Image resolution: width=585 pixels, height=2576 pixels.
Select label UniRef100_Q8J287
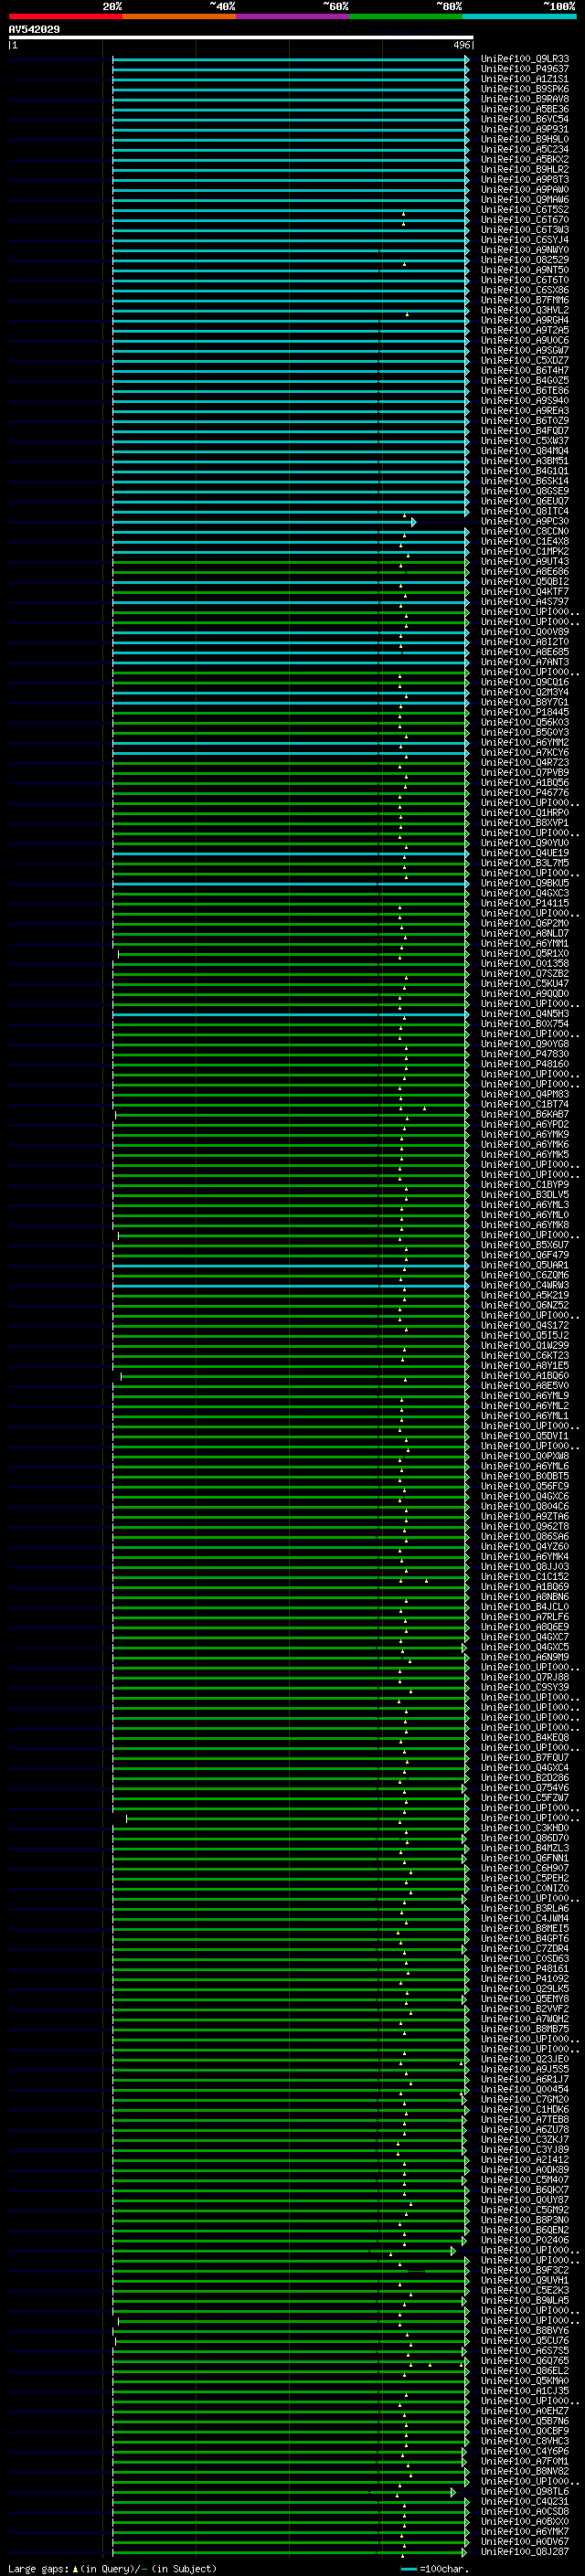click(524, 2552)
